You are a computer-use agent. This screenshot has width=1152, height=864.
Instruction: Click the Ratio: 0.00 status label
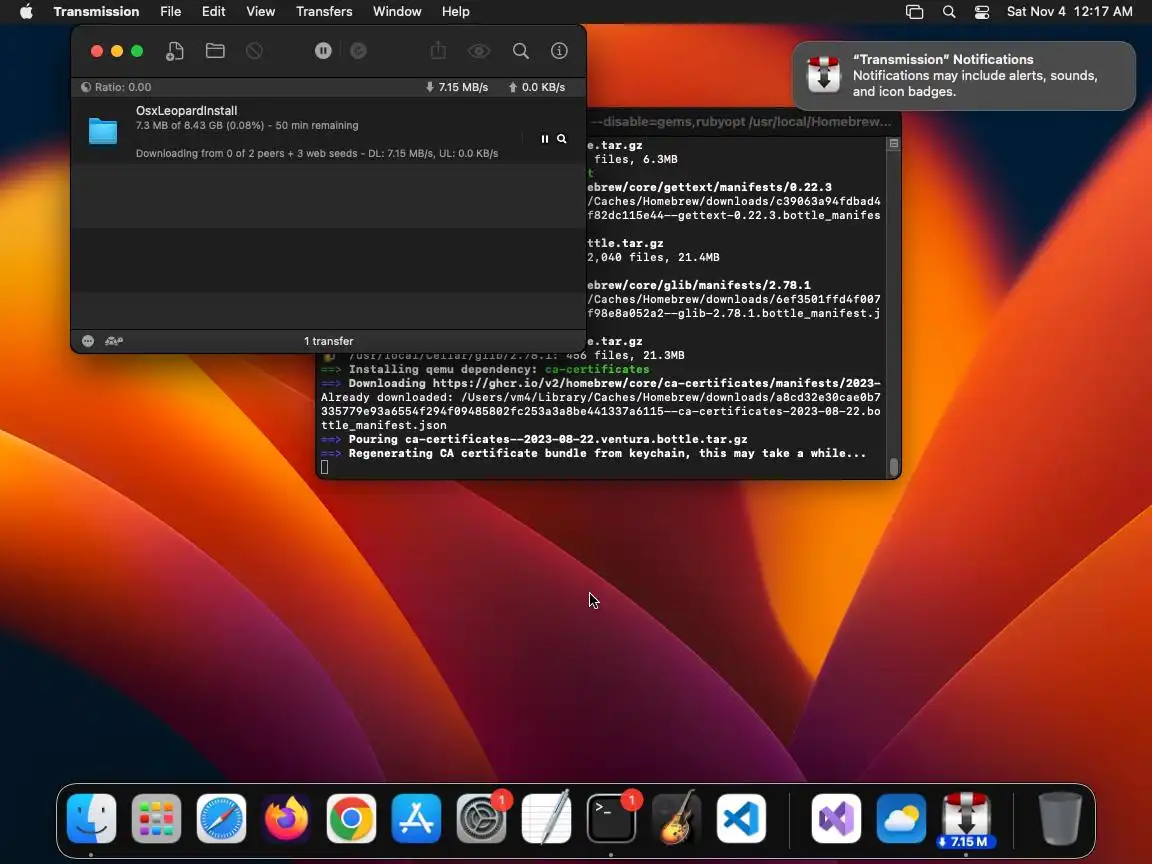click(x=116, y=87)
